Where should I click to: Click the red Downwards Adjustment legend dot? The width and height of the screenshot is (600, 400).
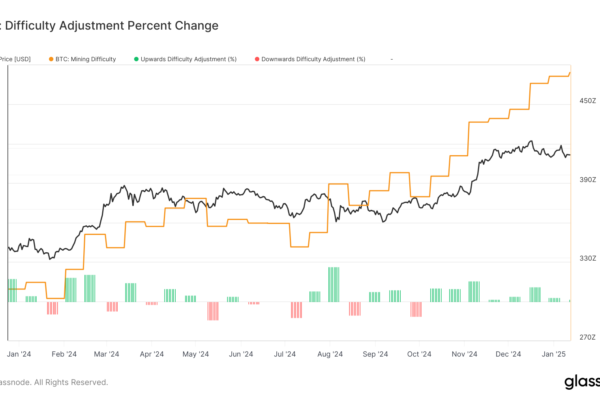pos(254,59)
